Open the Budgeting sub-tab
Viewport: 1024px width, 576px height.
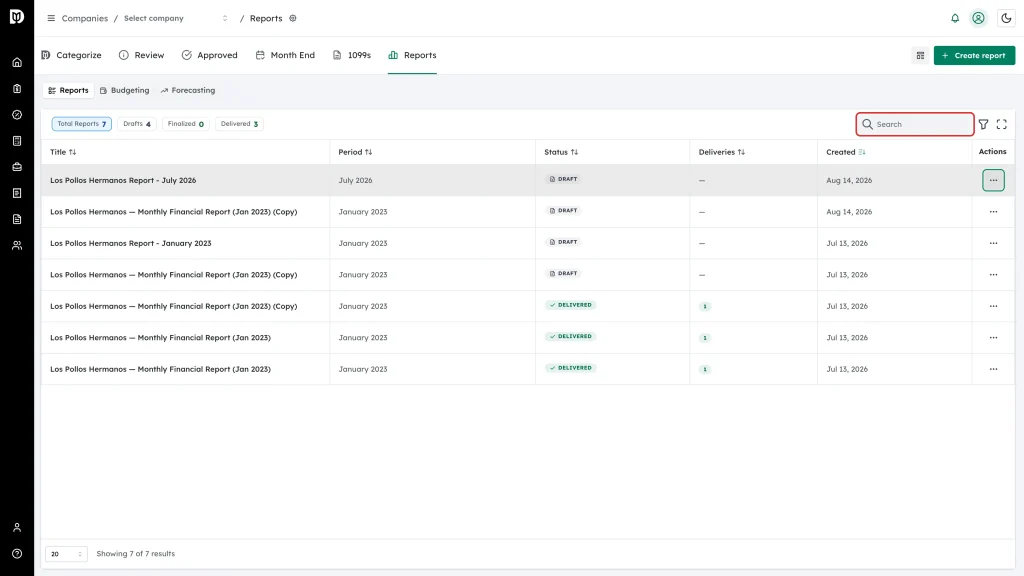click(x=125, y=91)
